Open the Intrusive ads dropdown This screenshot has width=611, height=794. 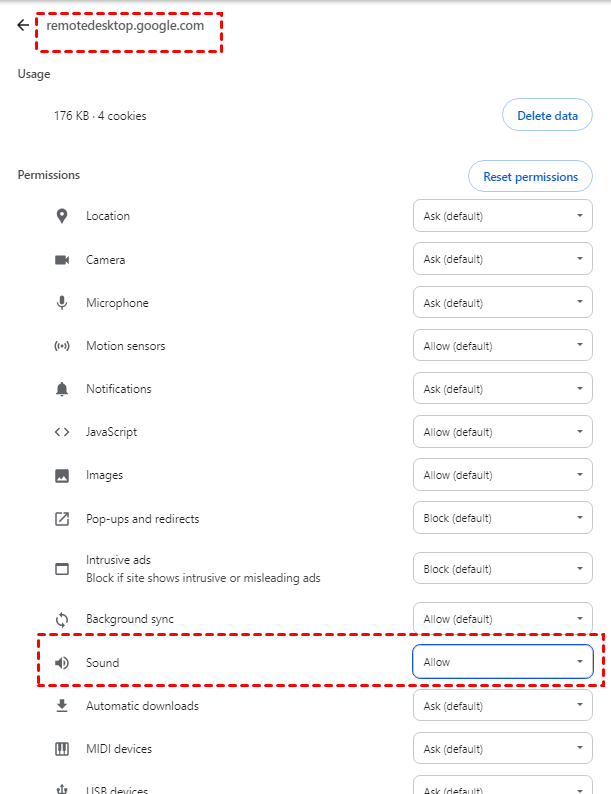coord(502,569)
